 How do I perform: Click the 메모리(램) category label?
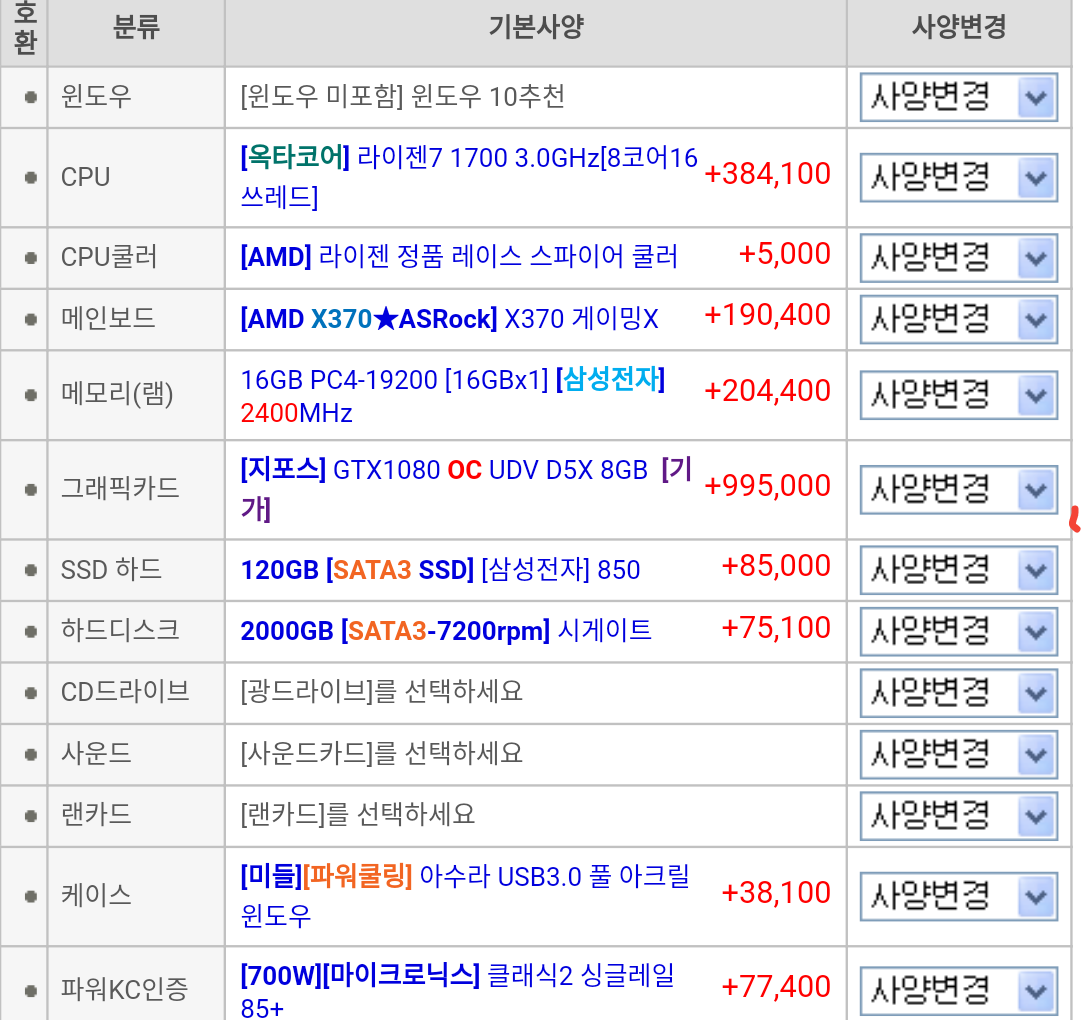[x=117, y=394]
